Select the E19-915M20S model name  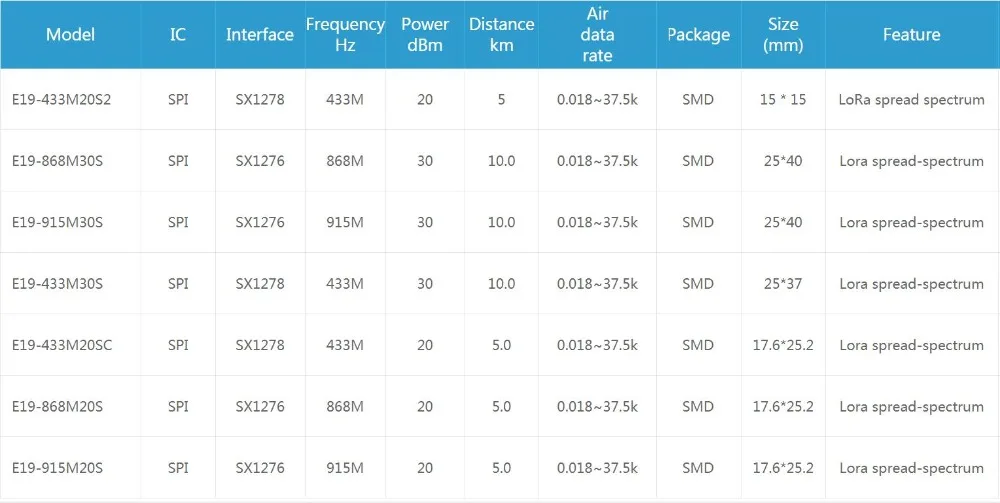(x=57, y=468)
